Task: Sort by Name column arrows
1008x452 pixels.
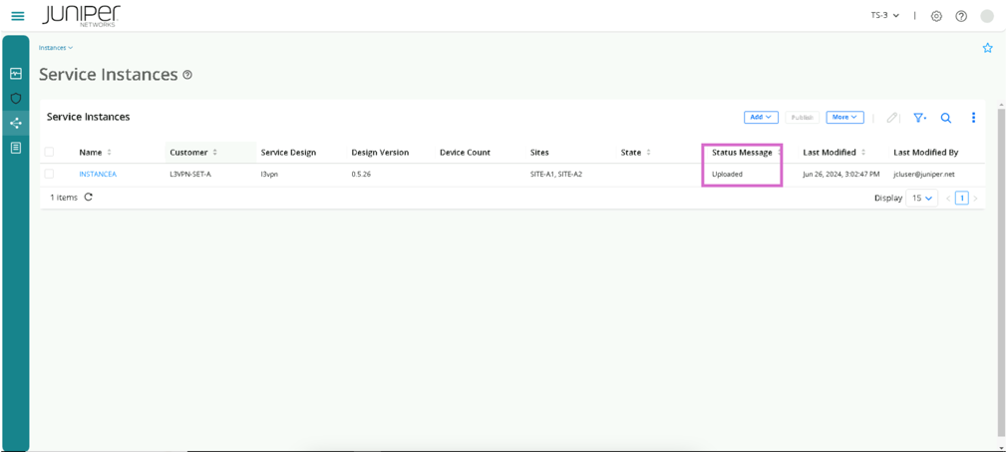Action: pos(109,152)
